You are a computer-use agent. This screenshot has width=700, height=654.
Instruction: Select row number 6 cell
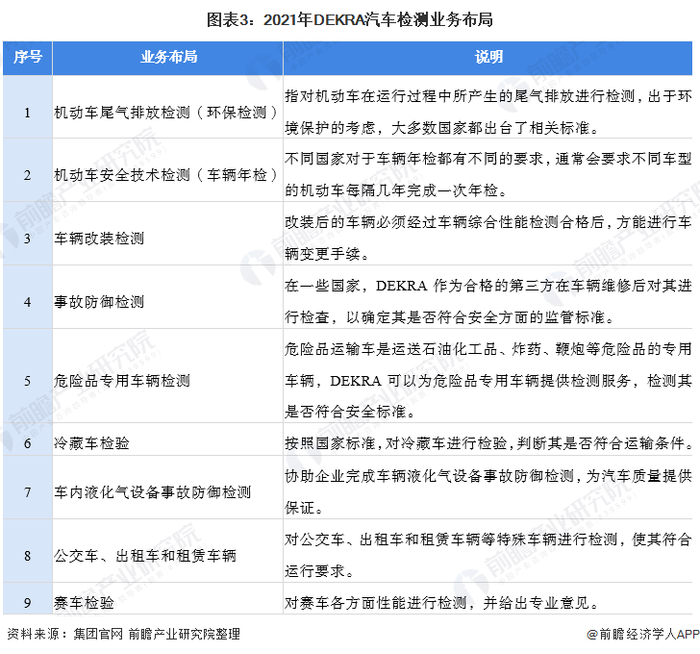28,439
